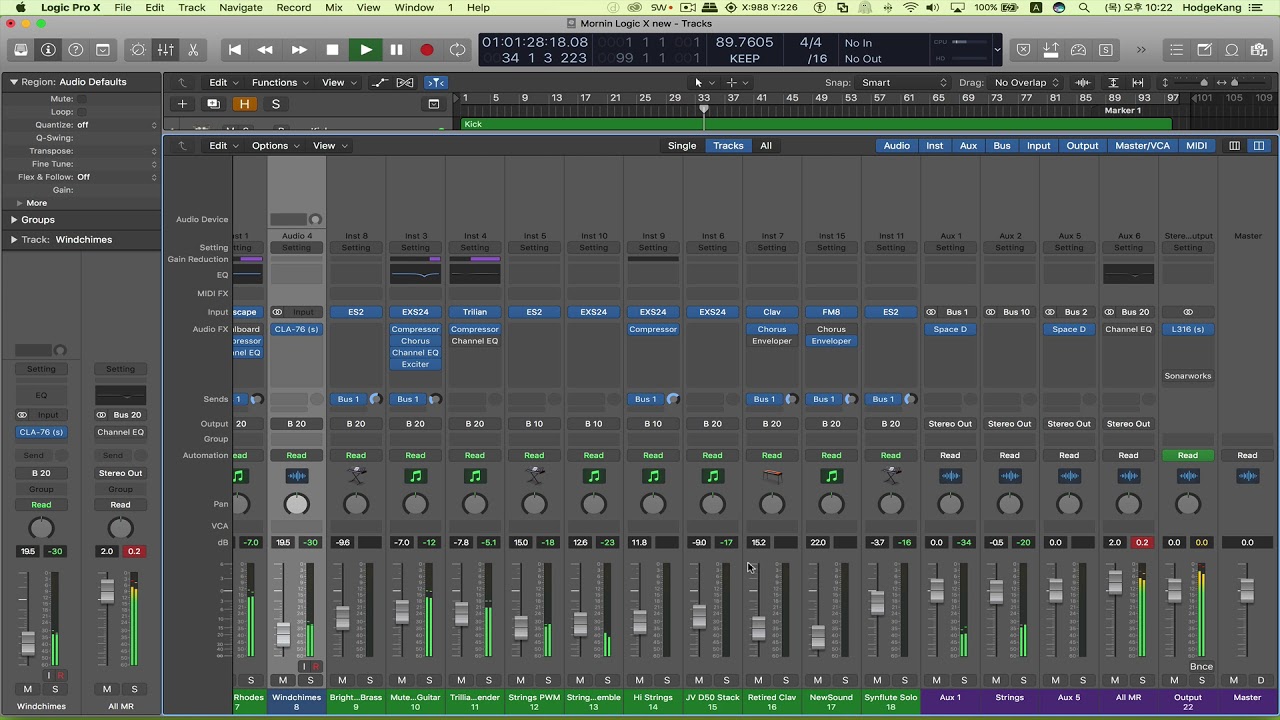Image resolution: width=1280 pixels, height=720 pixels.
Task: Toggle the orange Hide tracks H button
Action: point(244,104)
